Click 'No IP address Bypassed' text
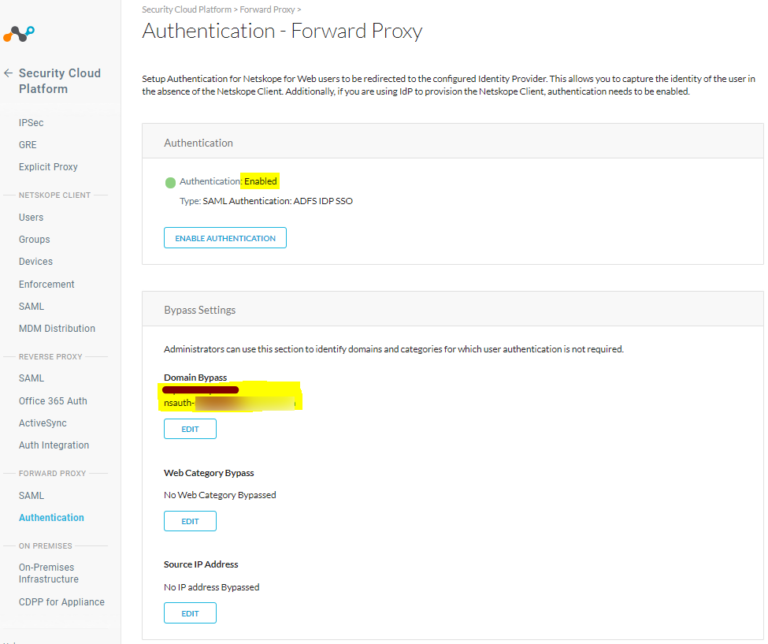Image resolution: width=768 pixels, height=644 pixels. [212, 587]
